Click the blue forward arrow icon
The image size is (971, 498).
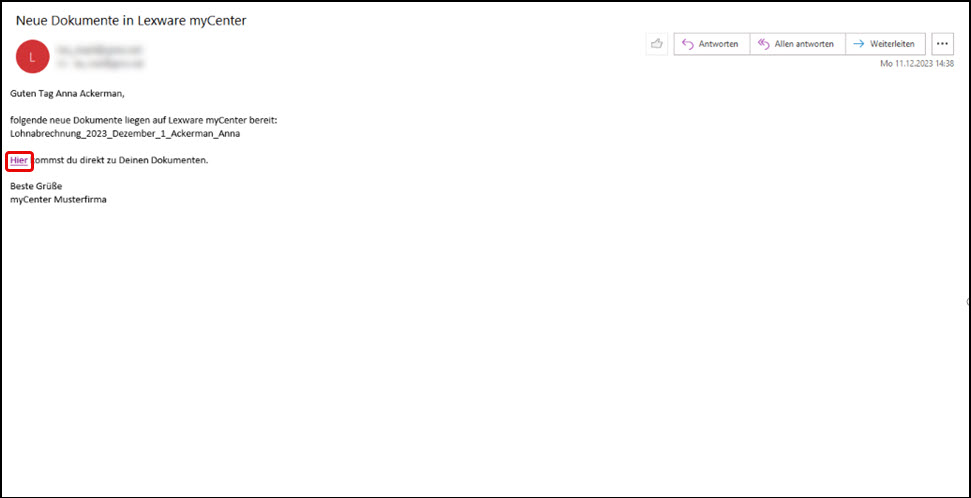[859, 44]
